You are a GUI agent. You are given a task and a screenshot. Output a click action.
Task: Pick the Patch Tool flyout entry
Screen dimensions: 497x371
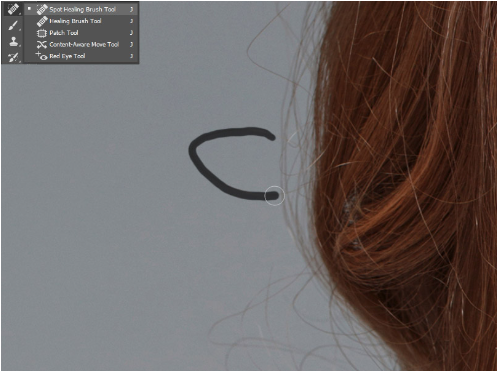tap(82, 33)
